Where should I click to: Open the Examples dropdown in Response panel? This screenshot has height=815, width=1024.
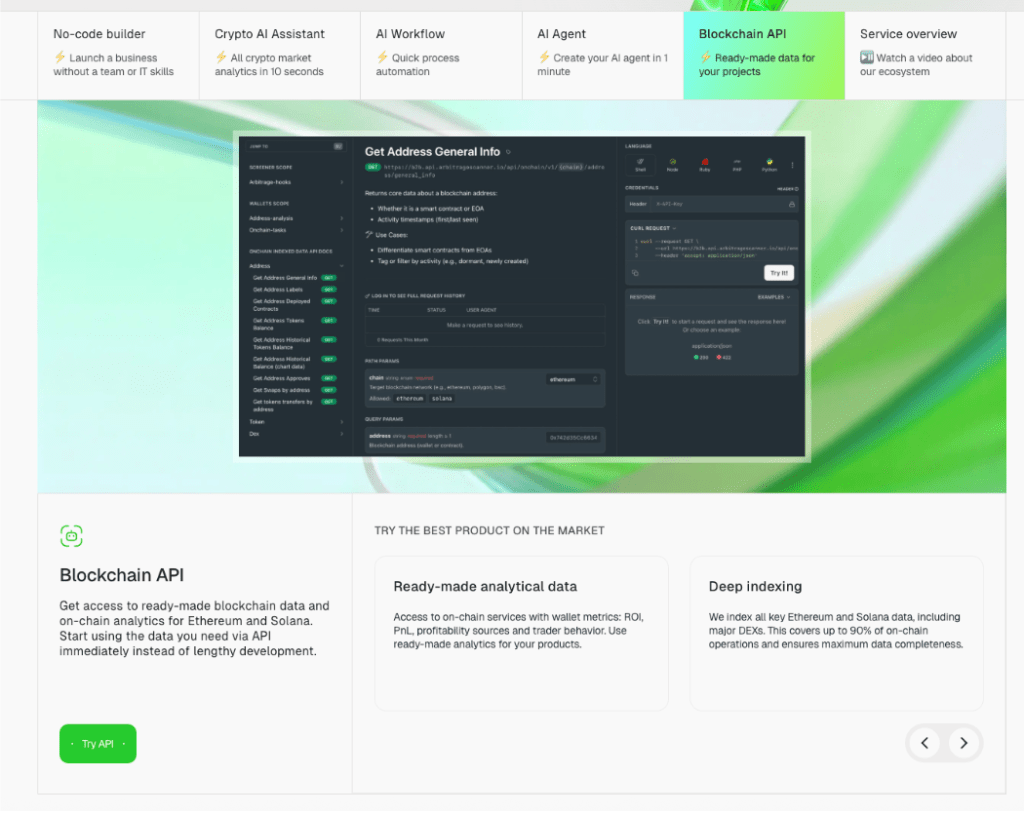(x=774, y=297)
